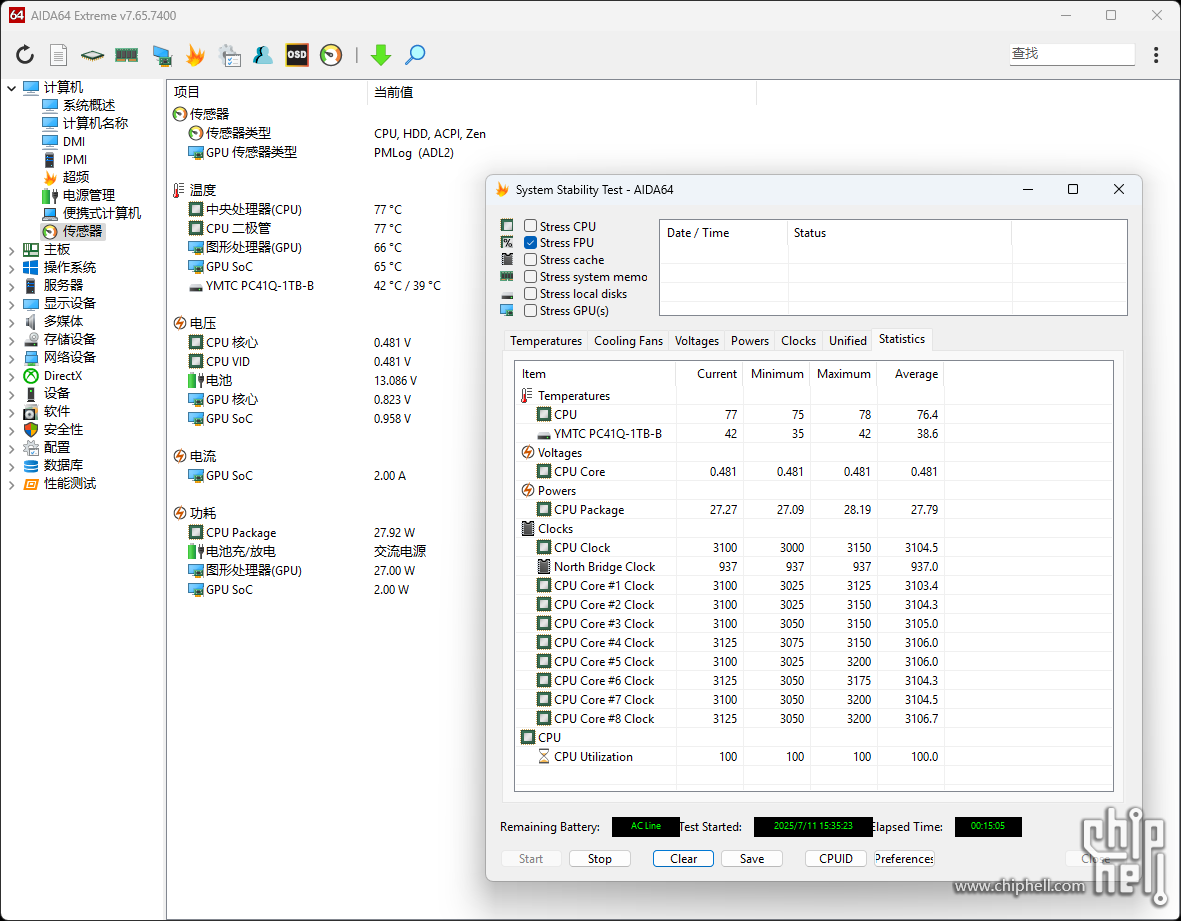Switch to the Temperatures tab
Viewport: 1181px width, 921px height.
[x=546, y=340]
